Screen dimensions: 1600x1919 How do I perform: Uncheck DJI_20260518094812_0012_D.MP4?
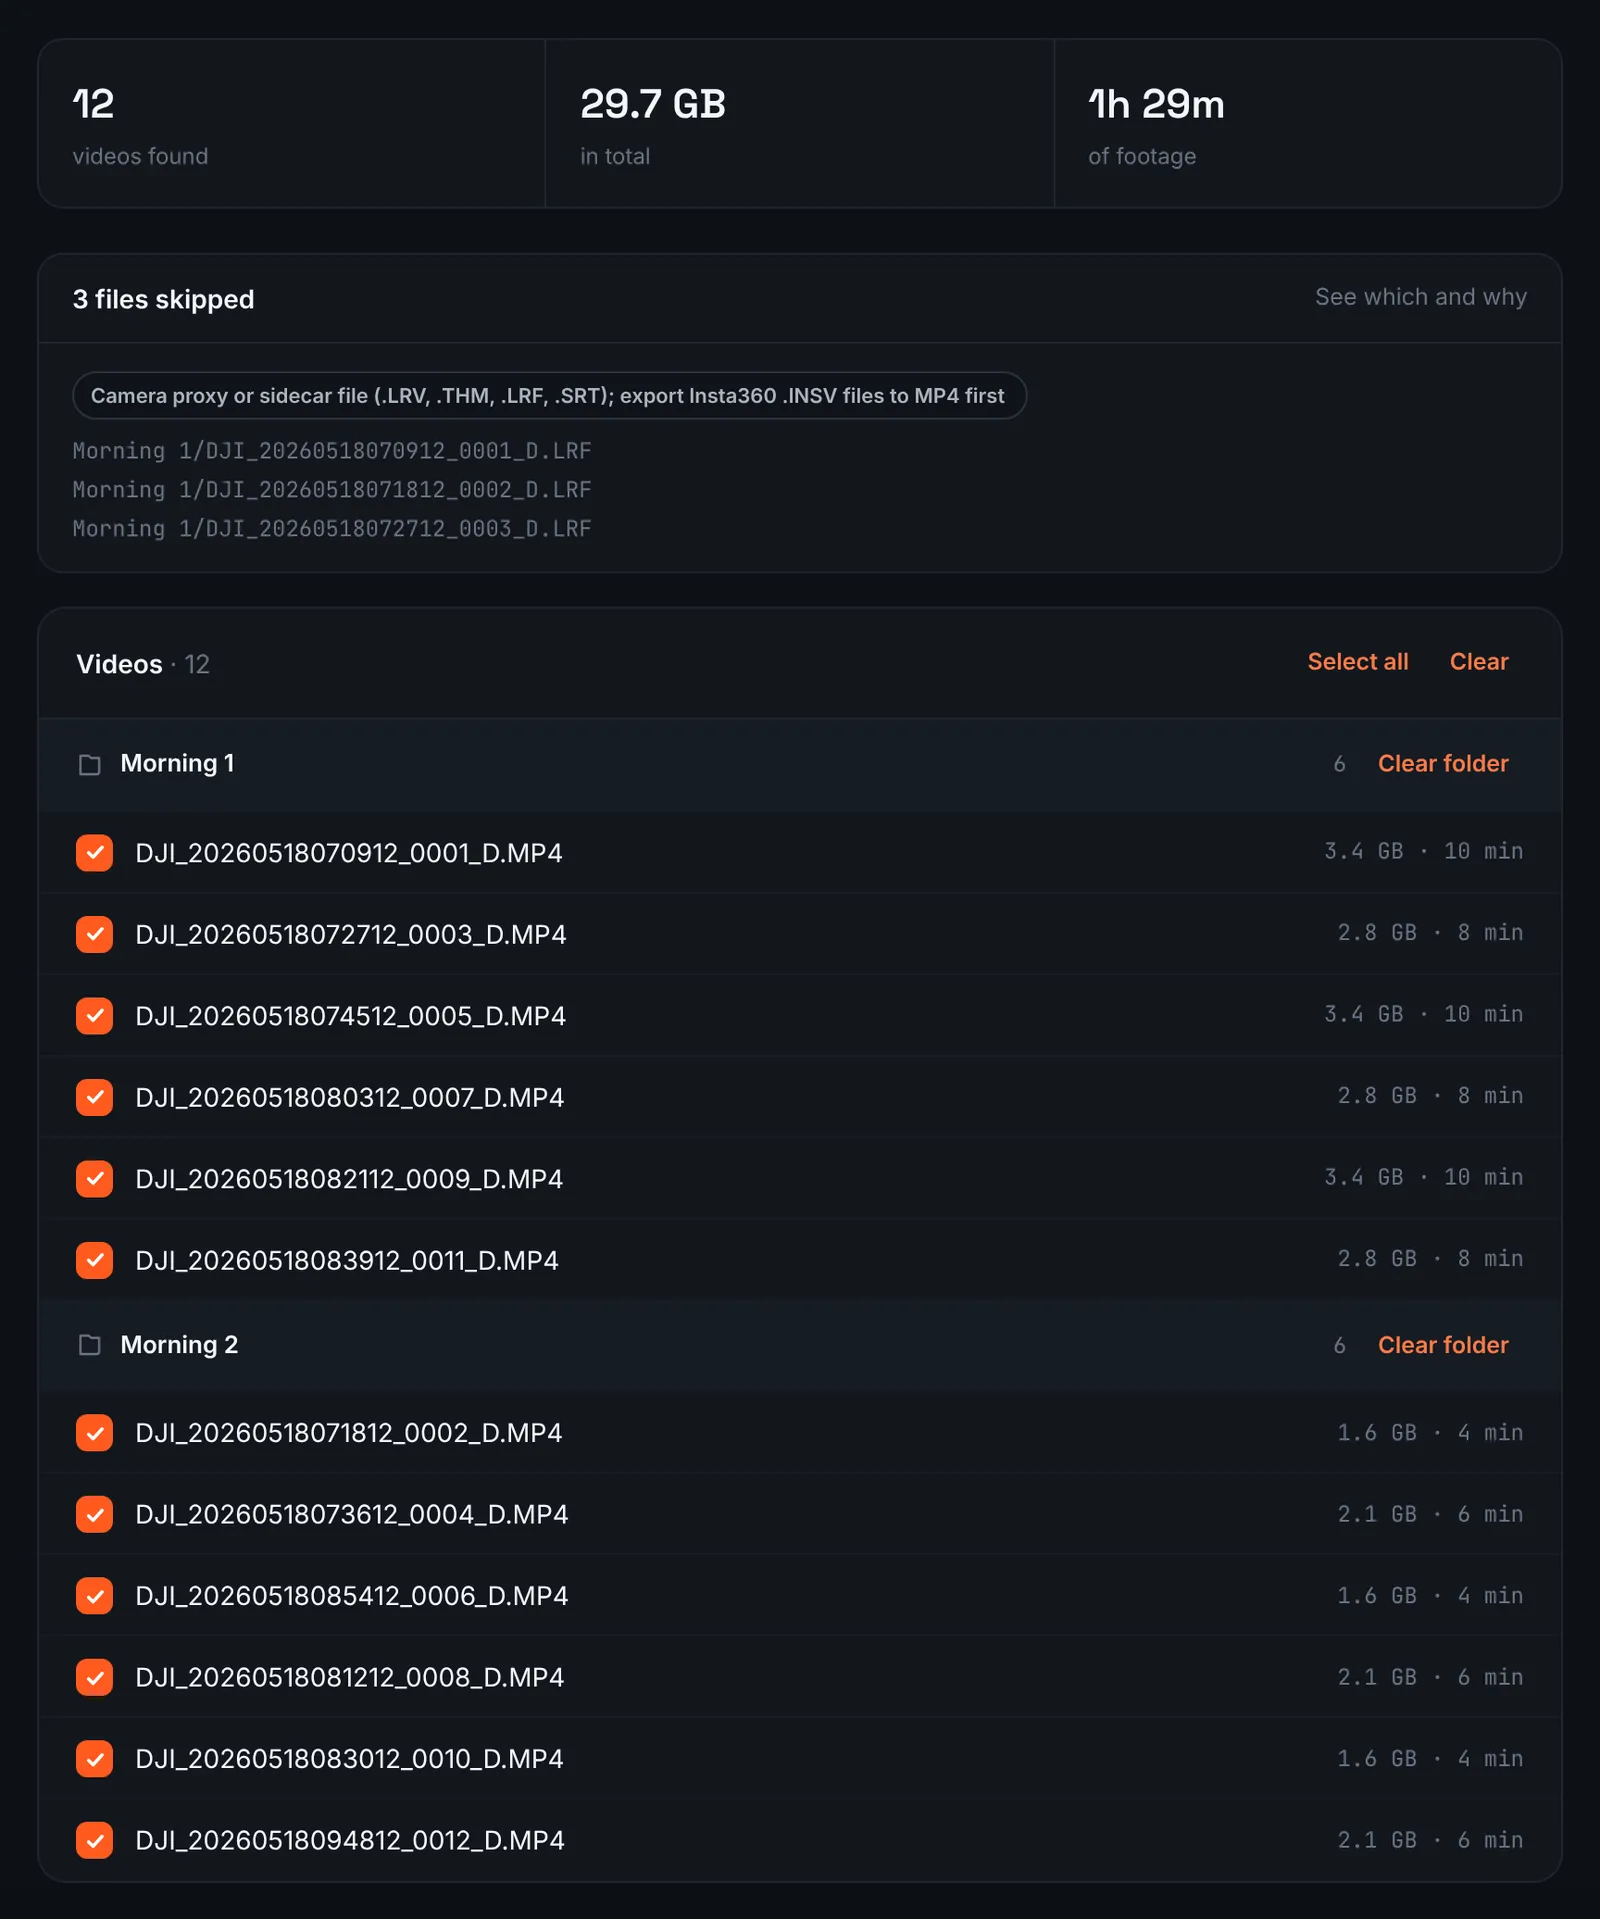pyautogui.click(x=94, y=1840)
